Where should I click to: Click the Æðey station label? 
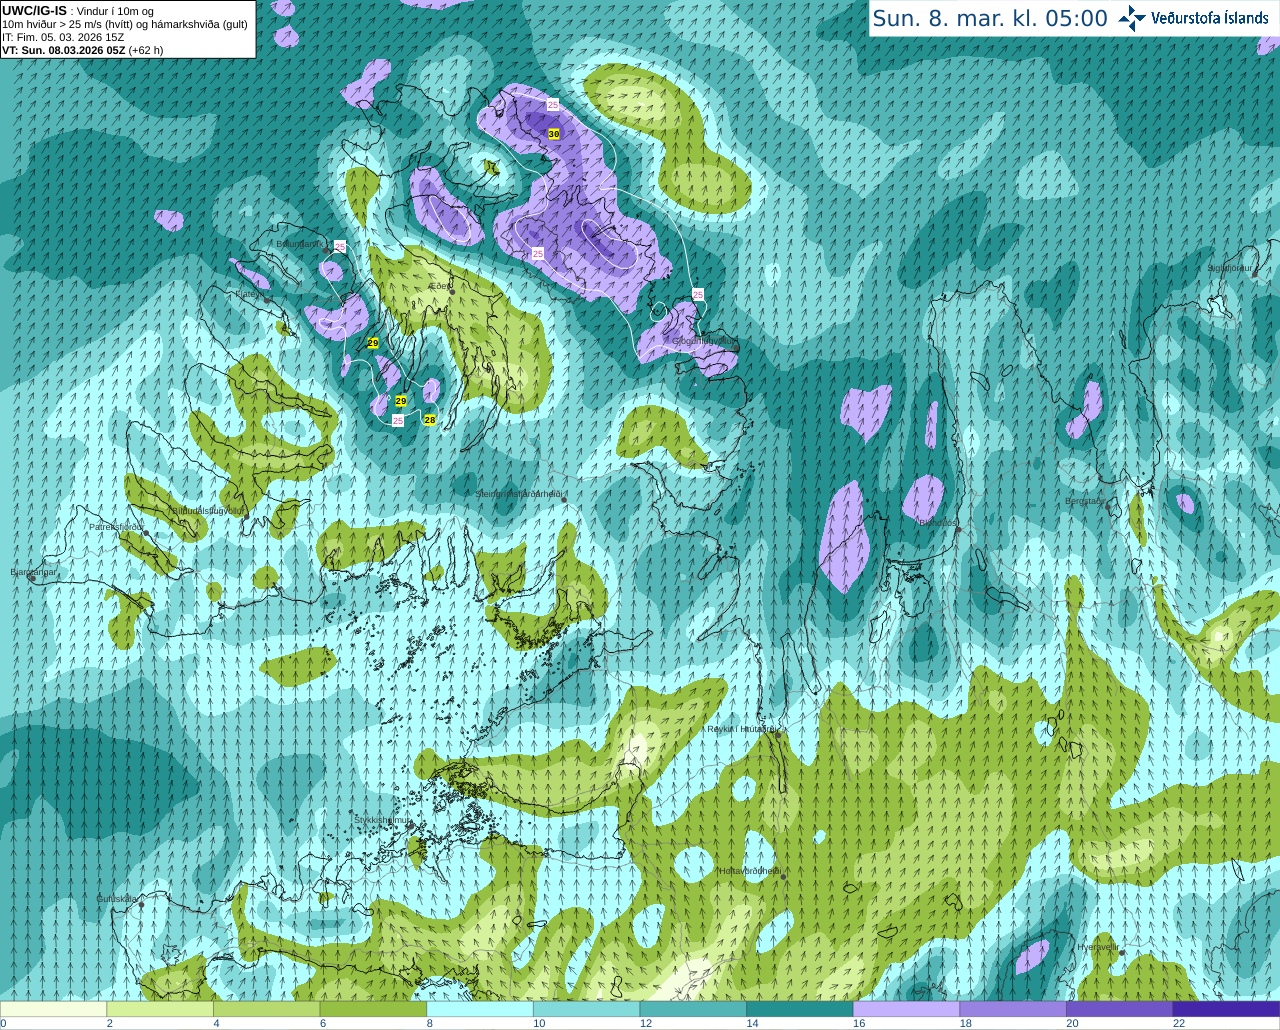[438, 286]
